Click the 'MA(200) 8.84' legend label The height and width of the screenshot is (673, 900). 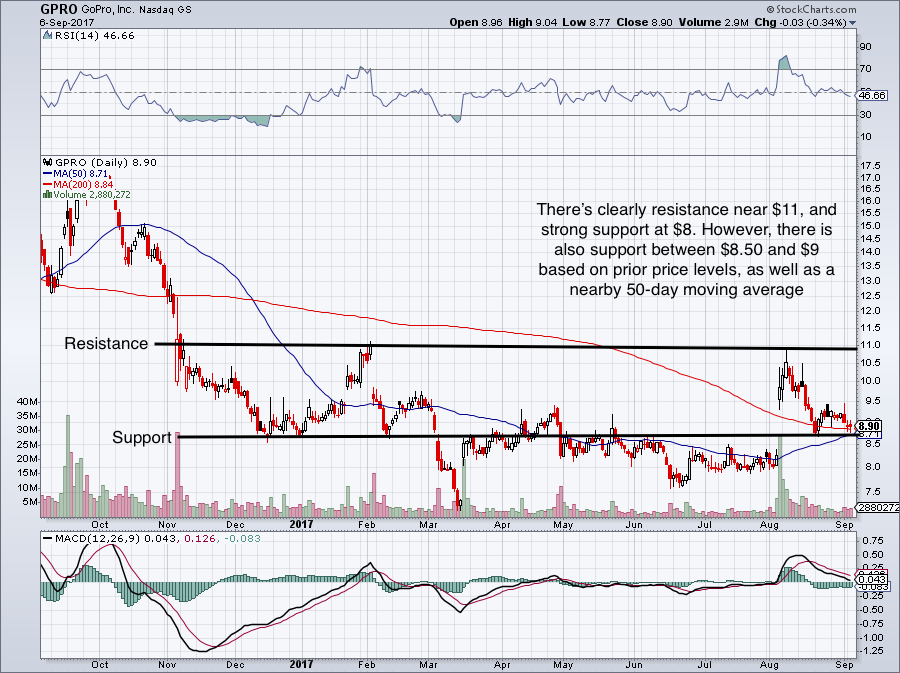83,185
